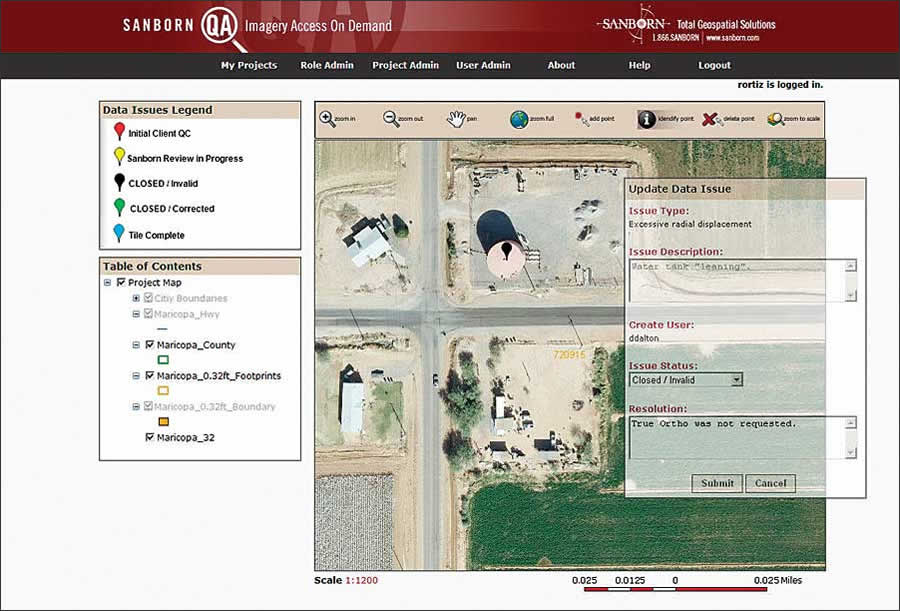The height and width of the screenshot is (611, 900).
Task: Toggle the Maricopa_Hwy layer checkbox
Action: pos(149,314)
